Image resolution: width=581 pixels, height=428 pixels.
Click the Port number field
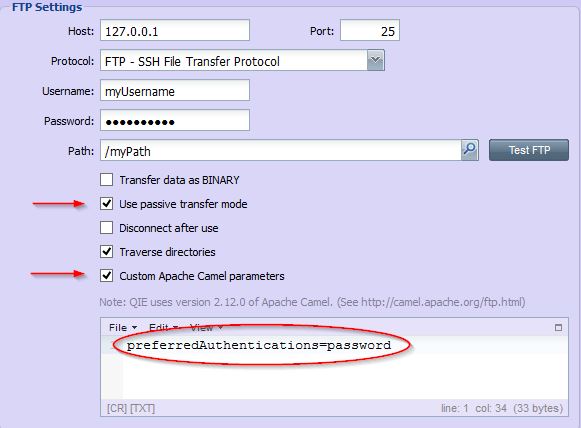pos(370,30)
